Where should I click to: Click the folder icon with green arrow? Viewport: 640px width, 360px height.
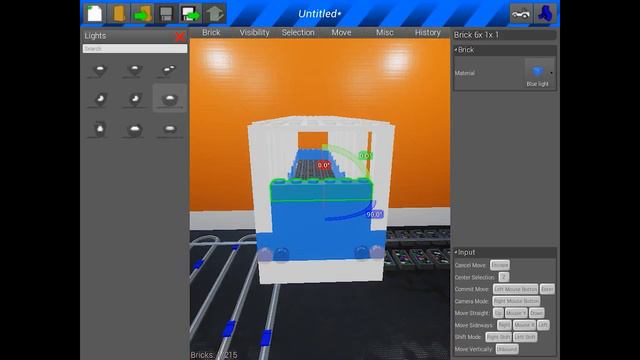(142, 13)
